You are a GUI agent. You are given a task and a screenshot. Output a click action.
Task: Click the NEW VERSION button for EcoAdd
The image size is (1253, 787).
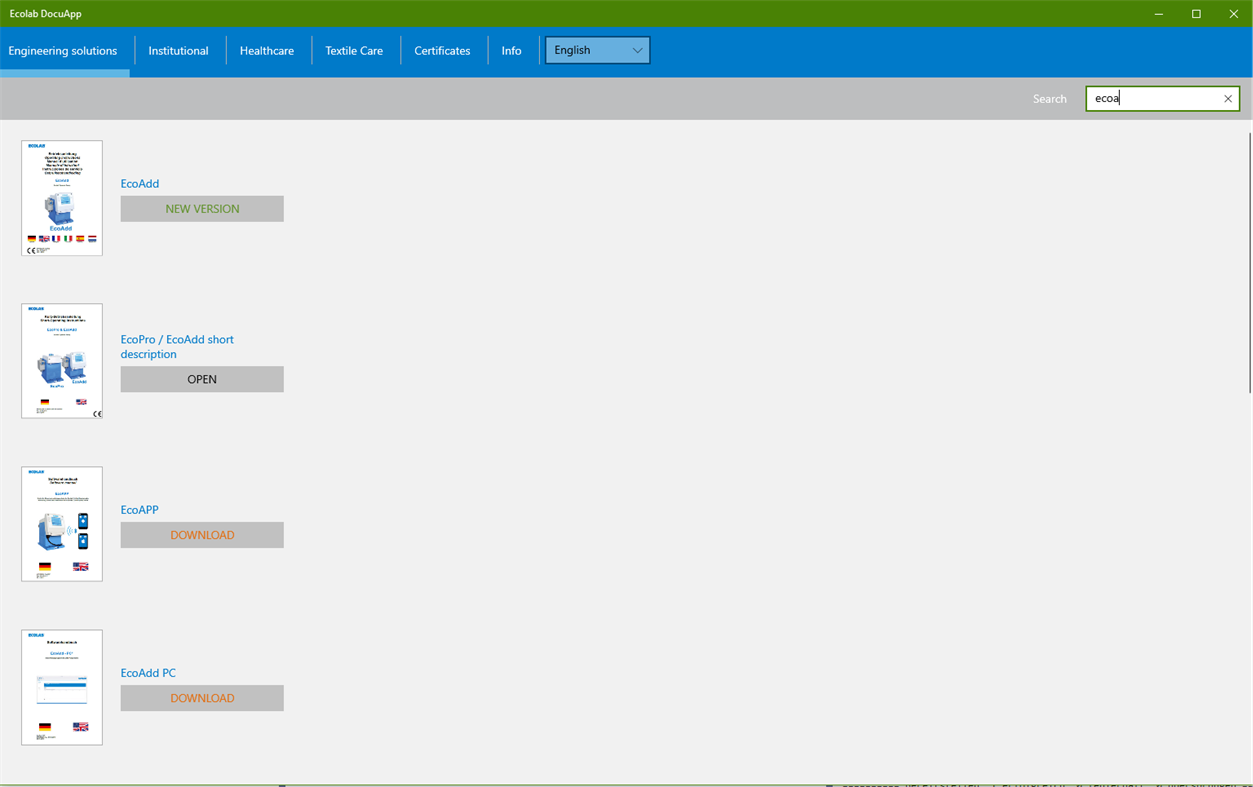201,208
